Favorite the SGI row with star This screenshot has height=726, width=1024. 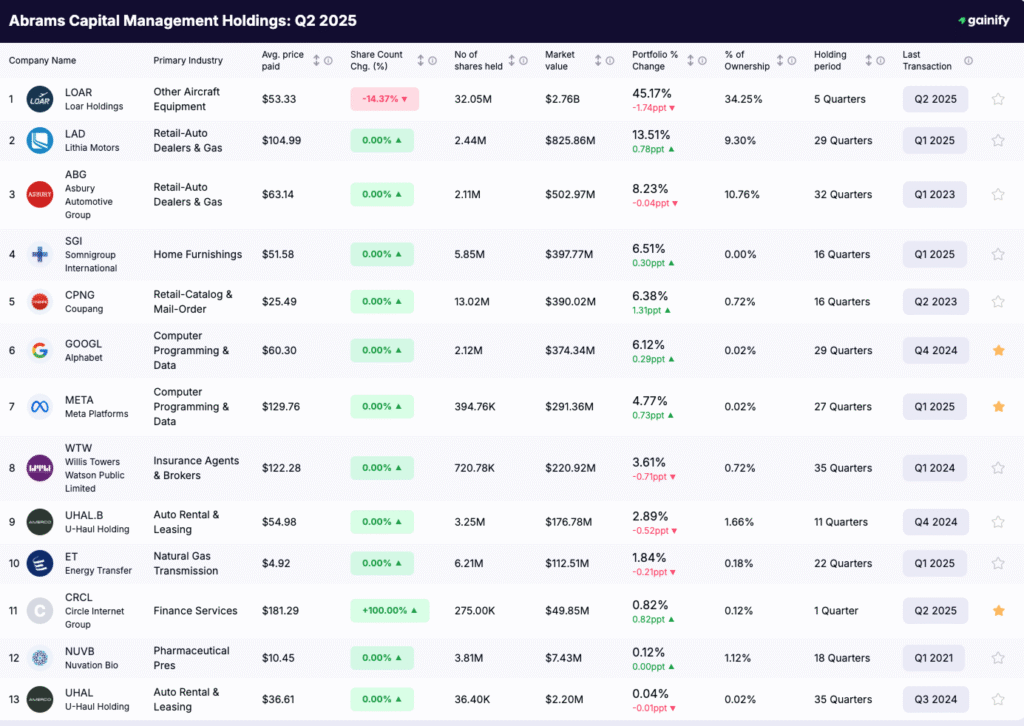tap(998, 254)
